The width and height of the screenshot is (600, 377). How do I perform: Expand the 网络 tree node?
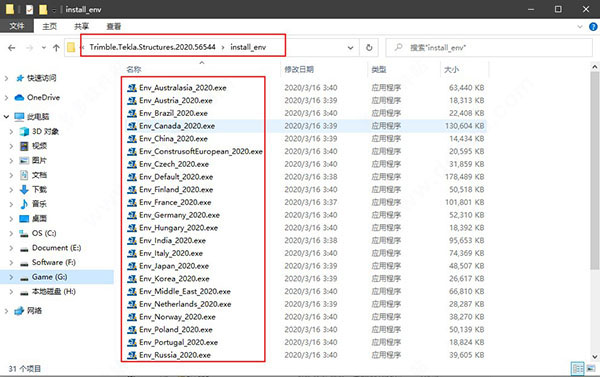point(6,311)
